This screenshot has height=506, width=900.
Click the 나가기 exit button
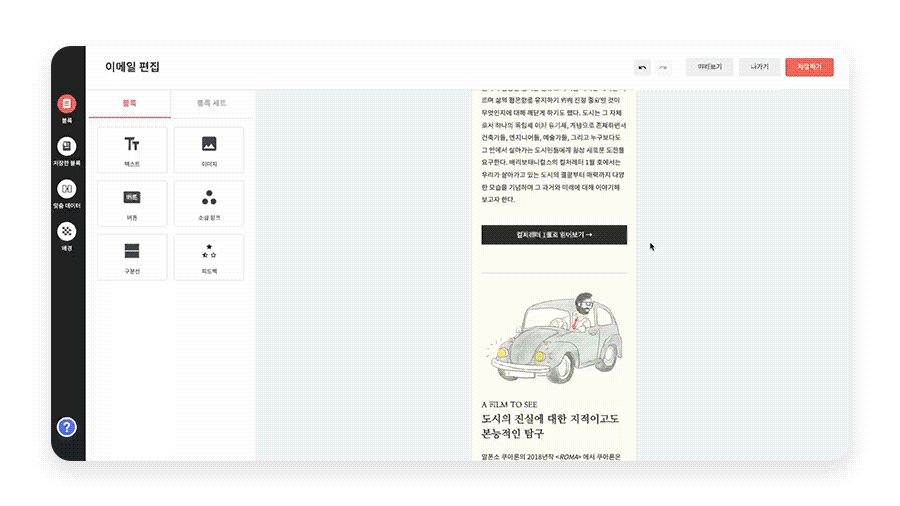(x=759, y=67)
